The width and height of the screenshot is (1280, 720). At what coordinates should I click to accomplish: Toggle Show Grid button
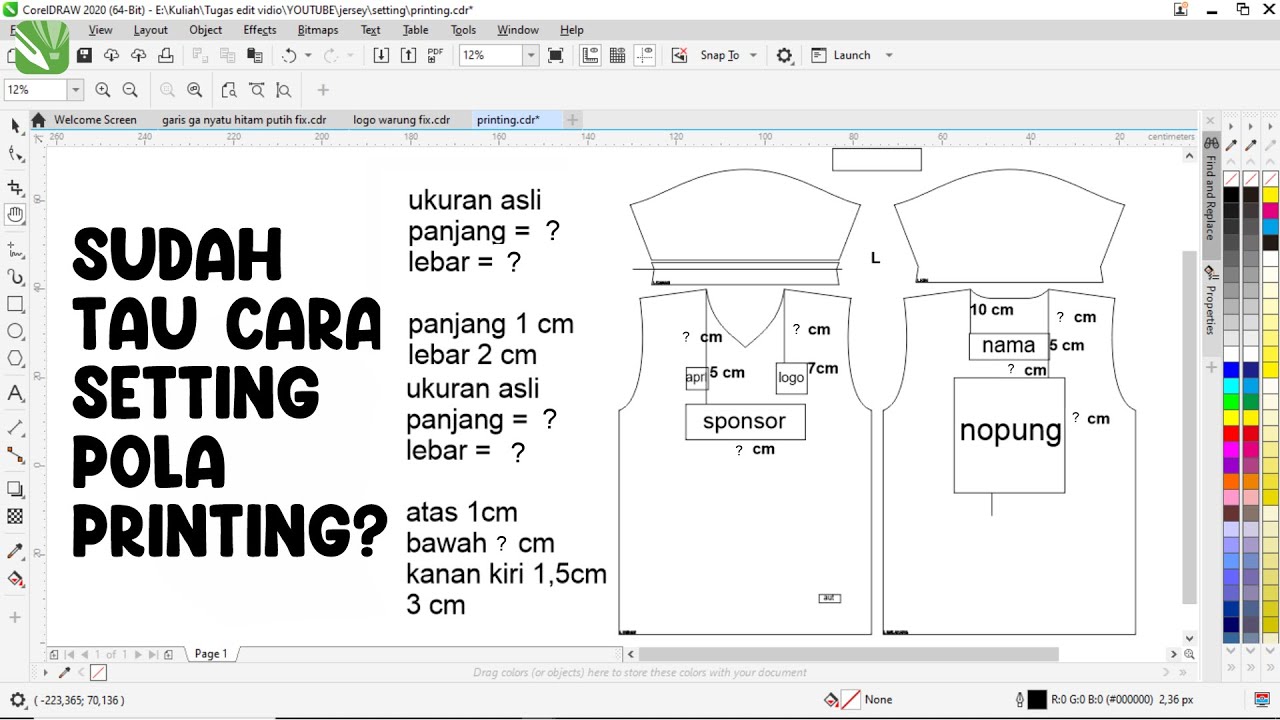click(618, 55)
